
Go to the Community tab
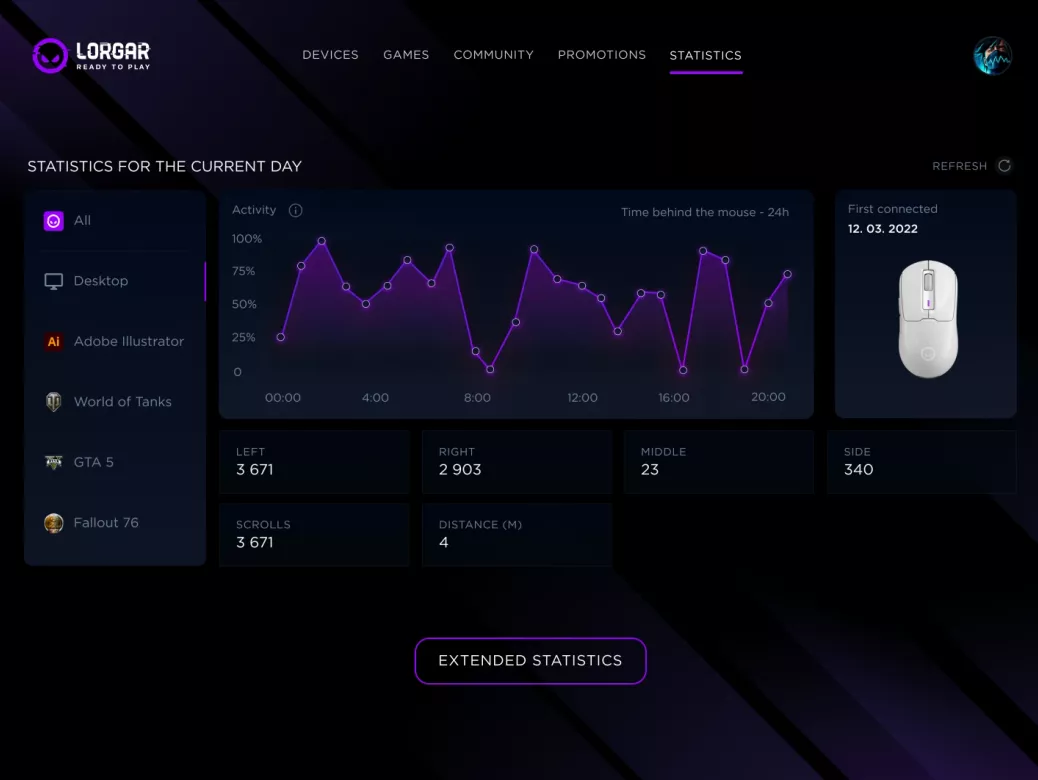pyautogui.click(x=493, y=55)
